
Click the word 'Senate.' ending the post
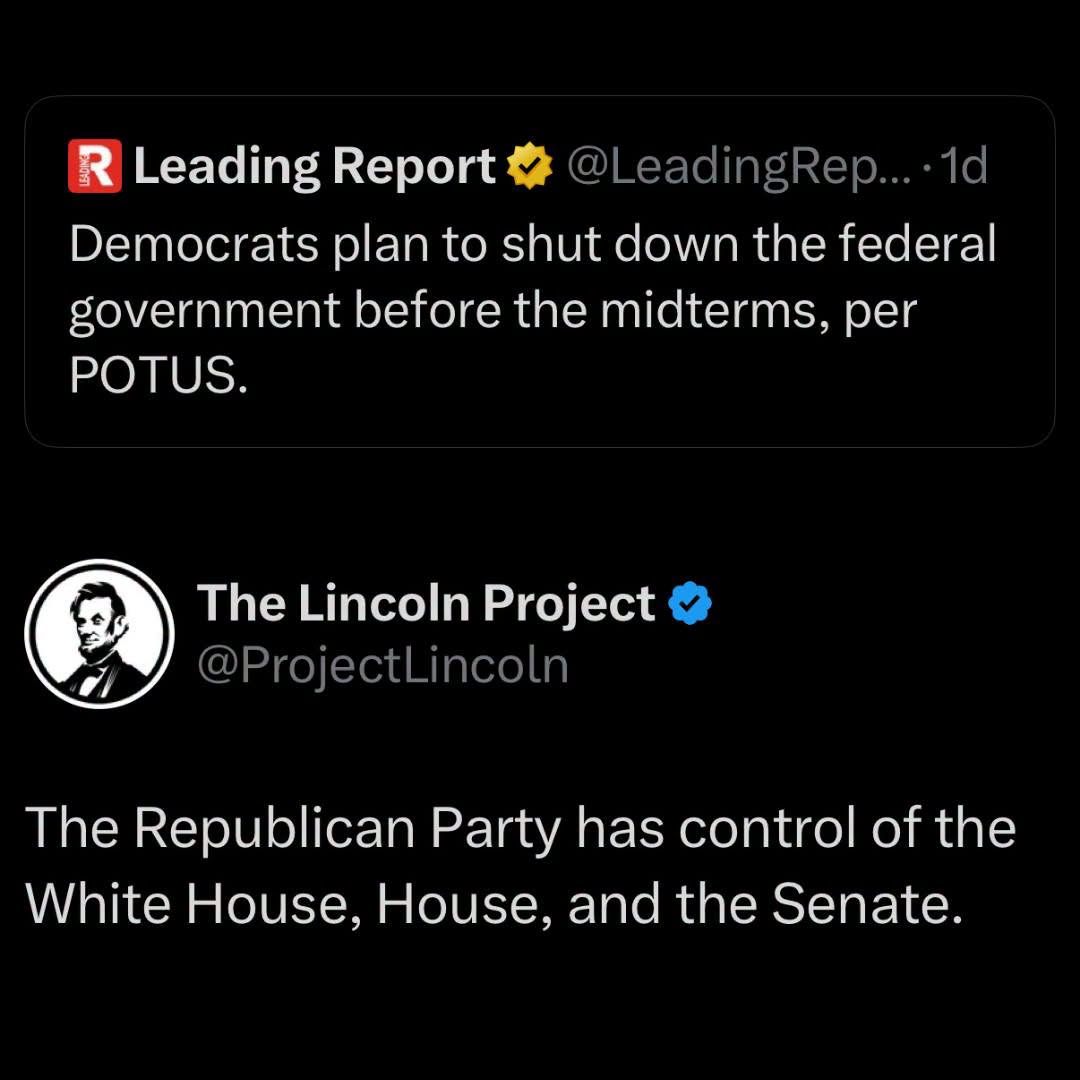(866, 903)
